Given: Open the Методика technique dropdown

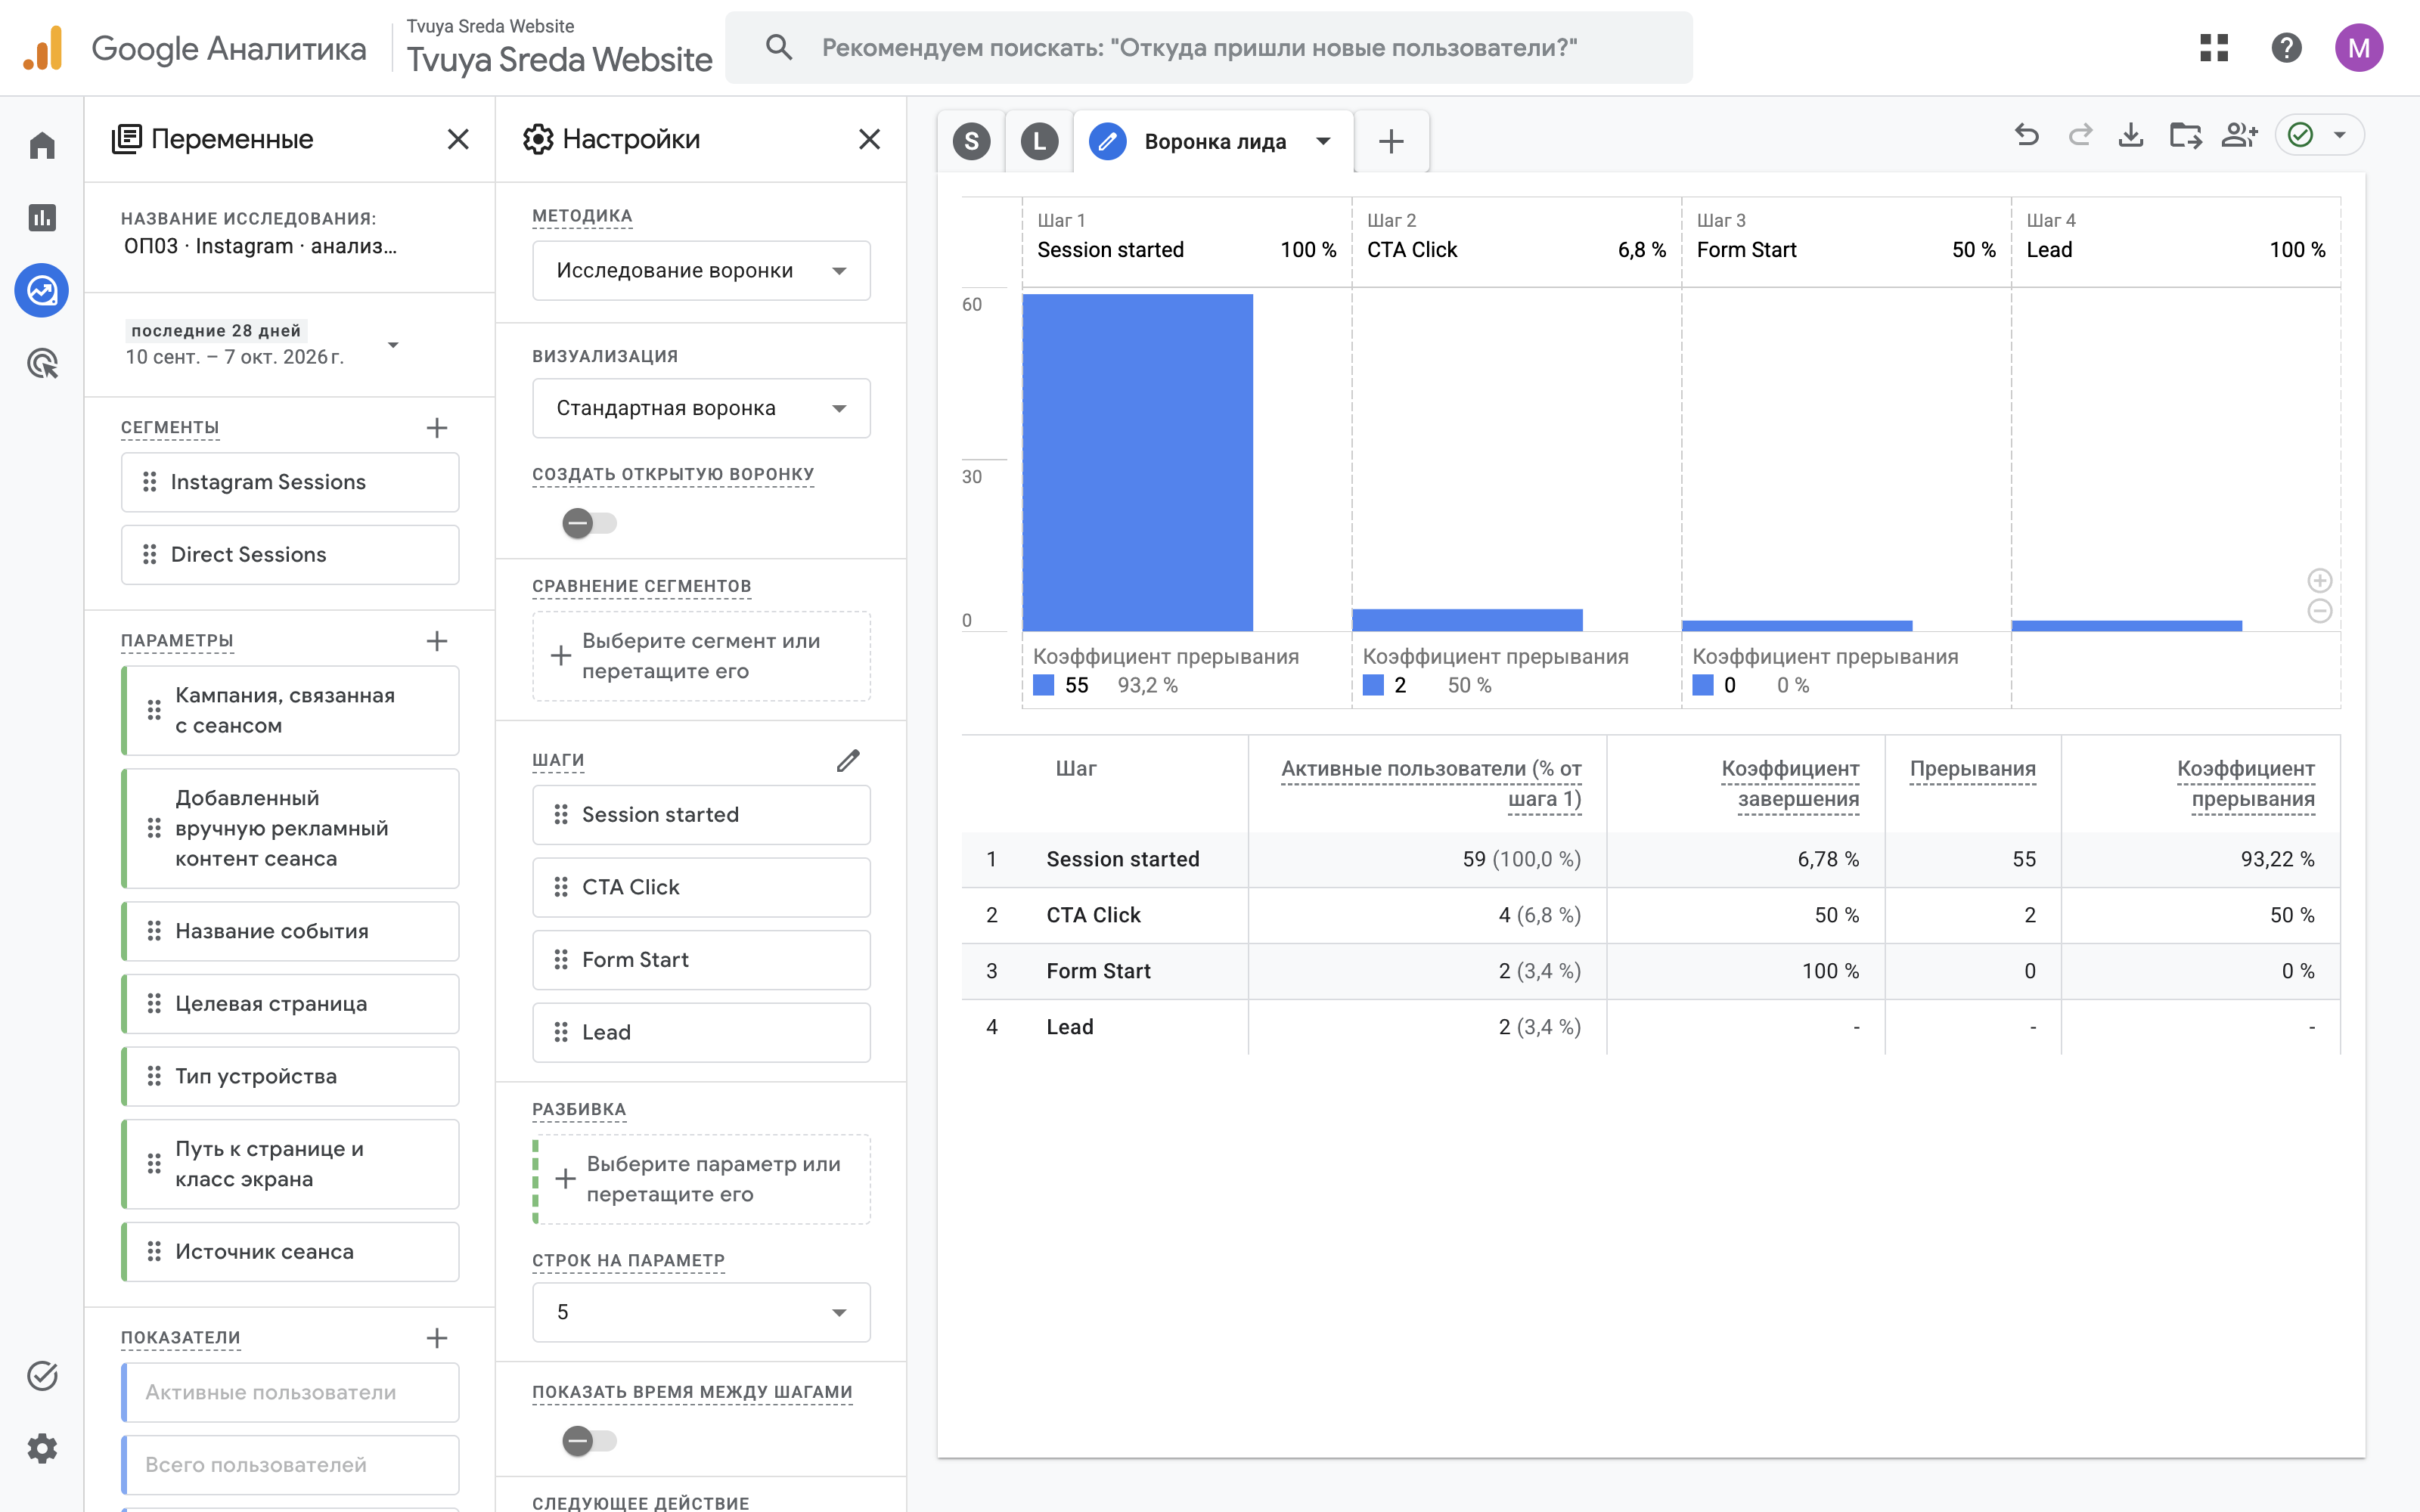Looking at the screenshot, I should click(x=701, y=270).
